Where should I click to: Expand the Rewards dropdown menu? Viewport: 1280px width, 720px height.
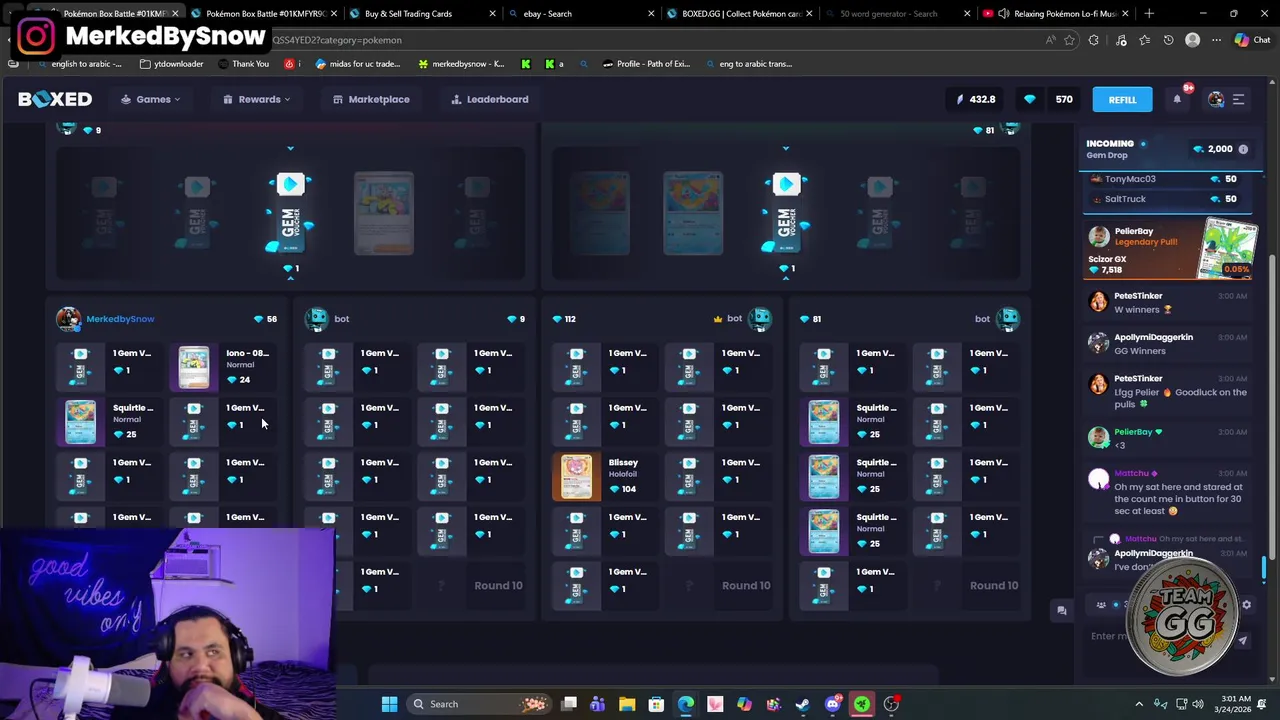pos(257,99)
